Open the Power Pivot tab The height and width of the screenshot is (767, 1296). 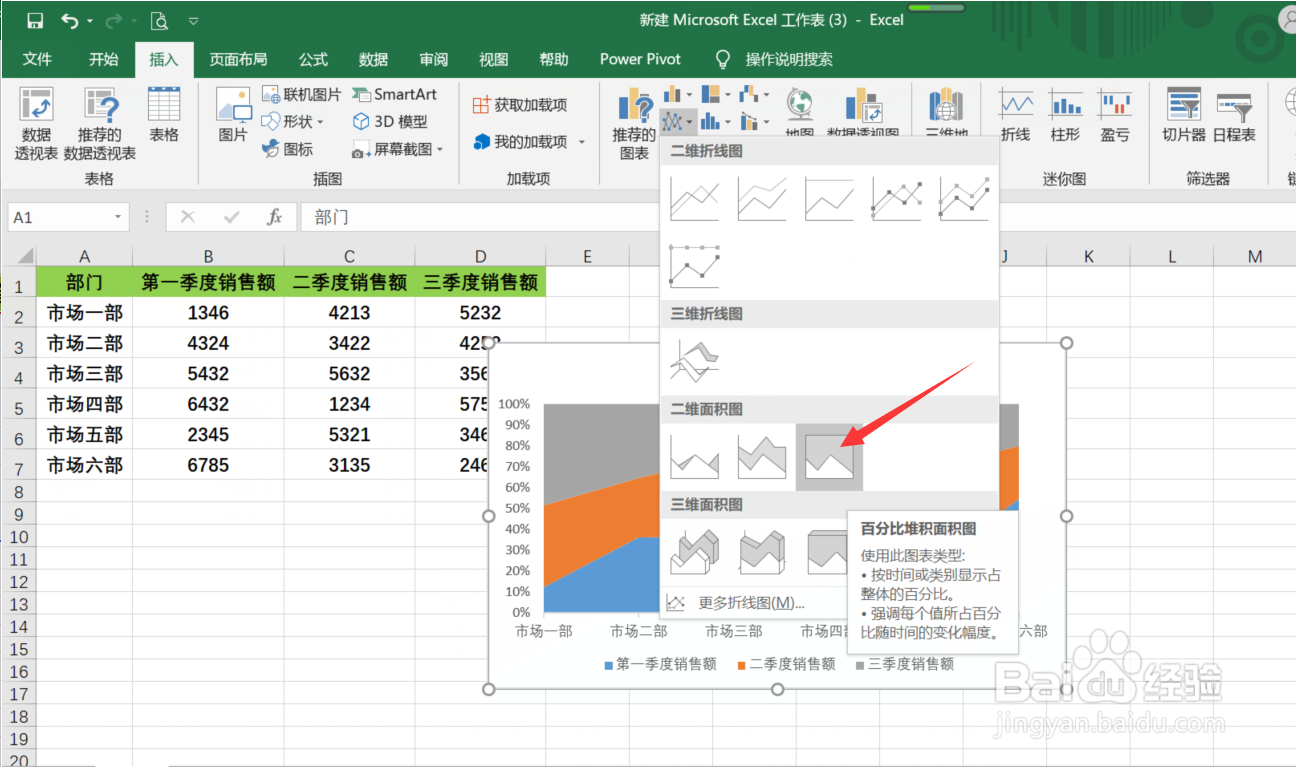[639, 59]
